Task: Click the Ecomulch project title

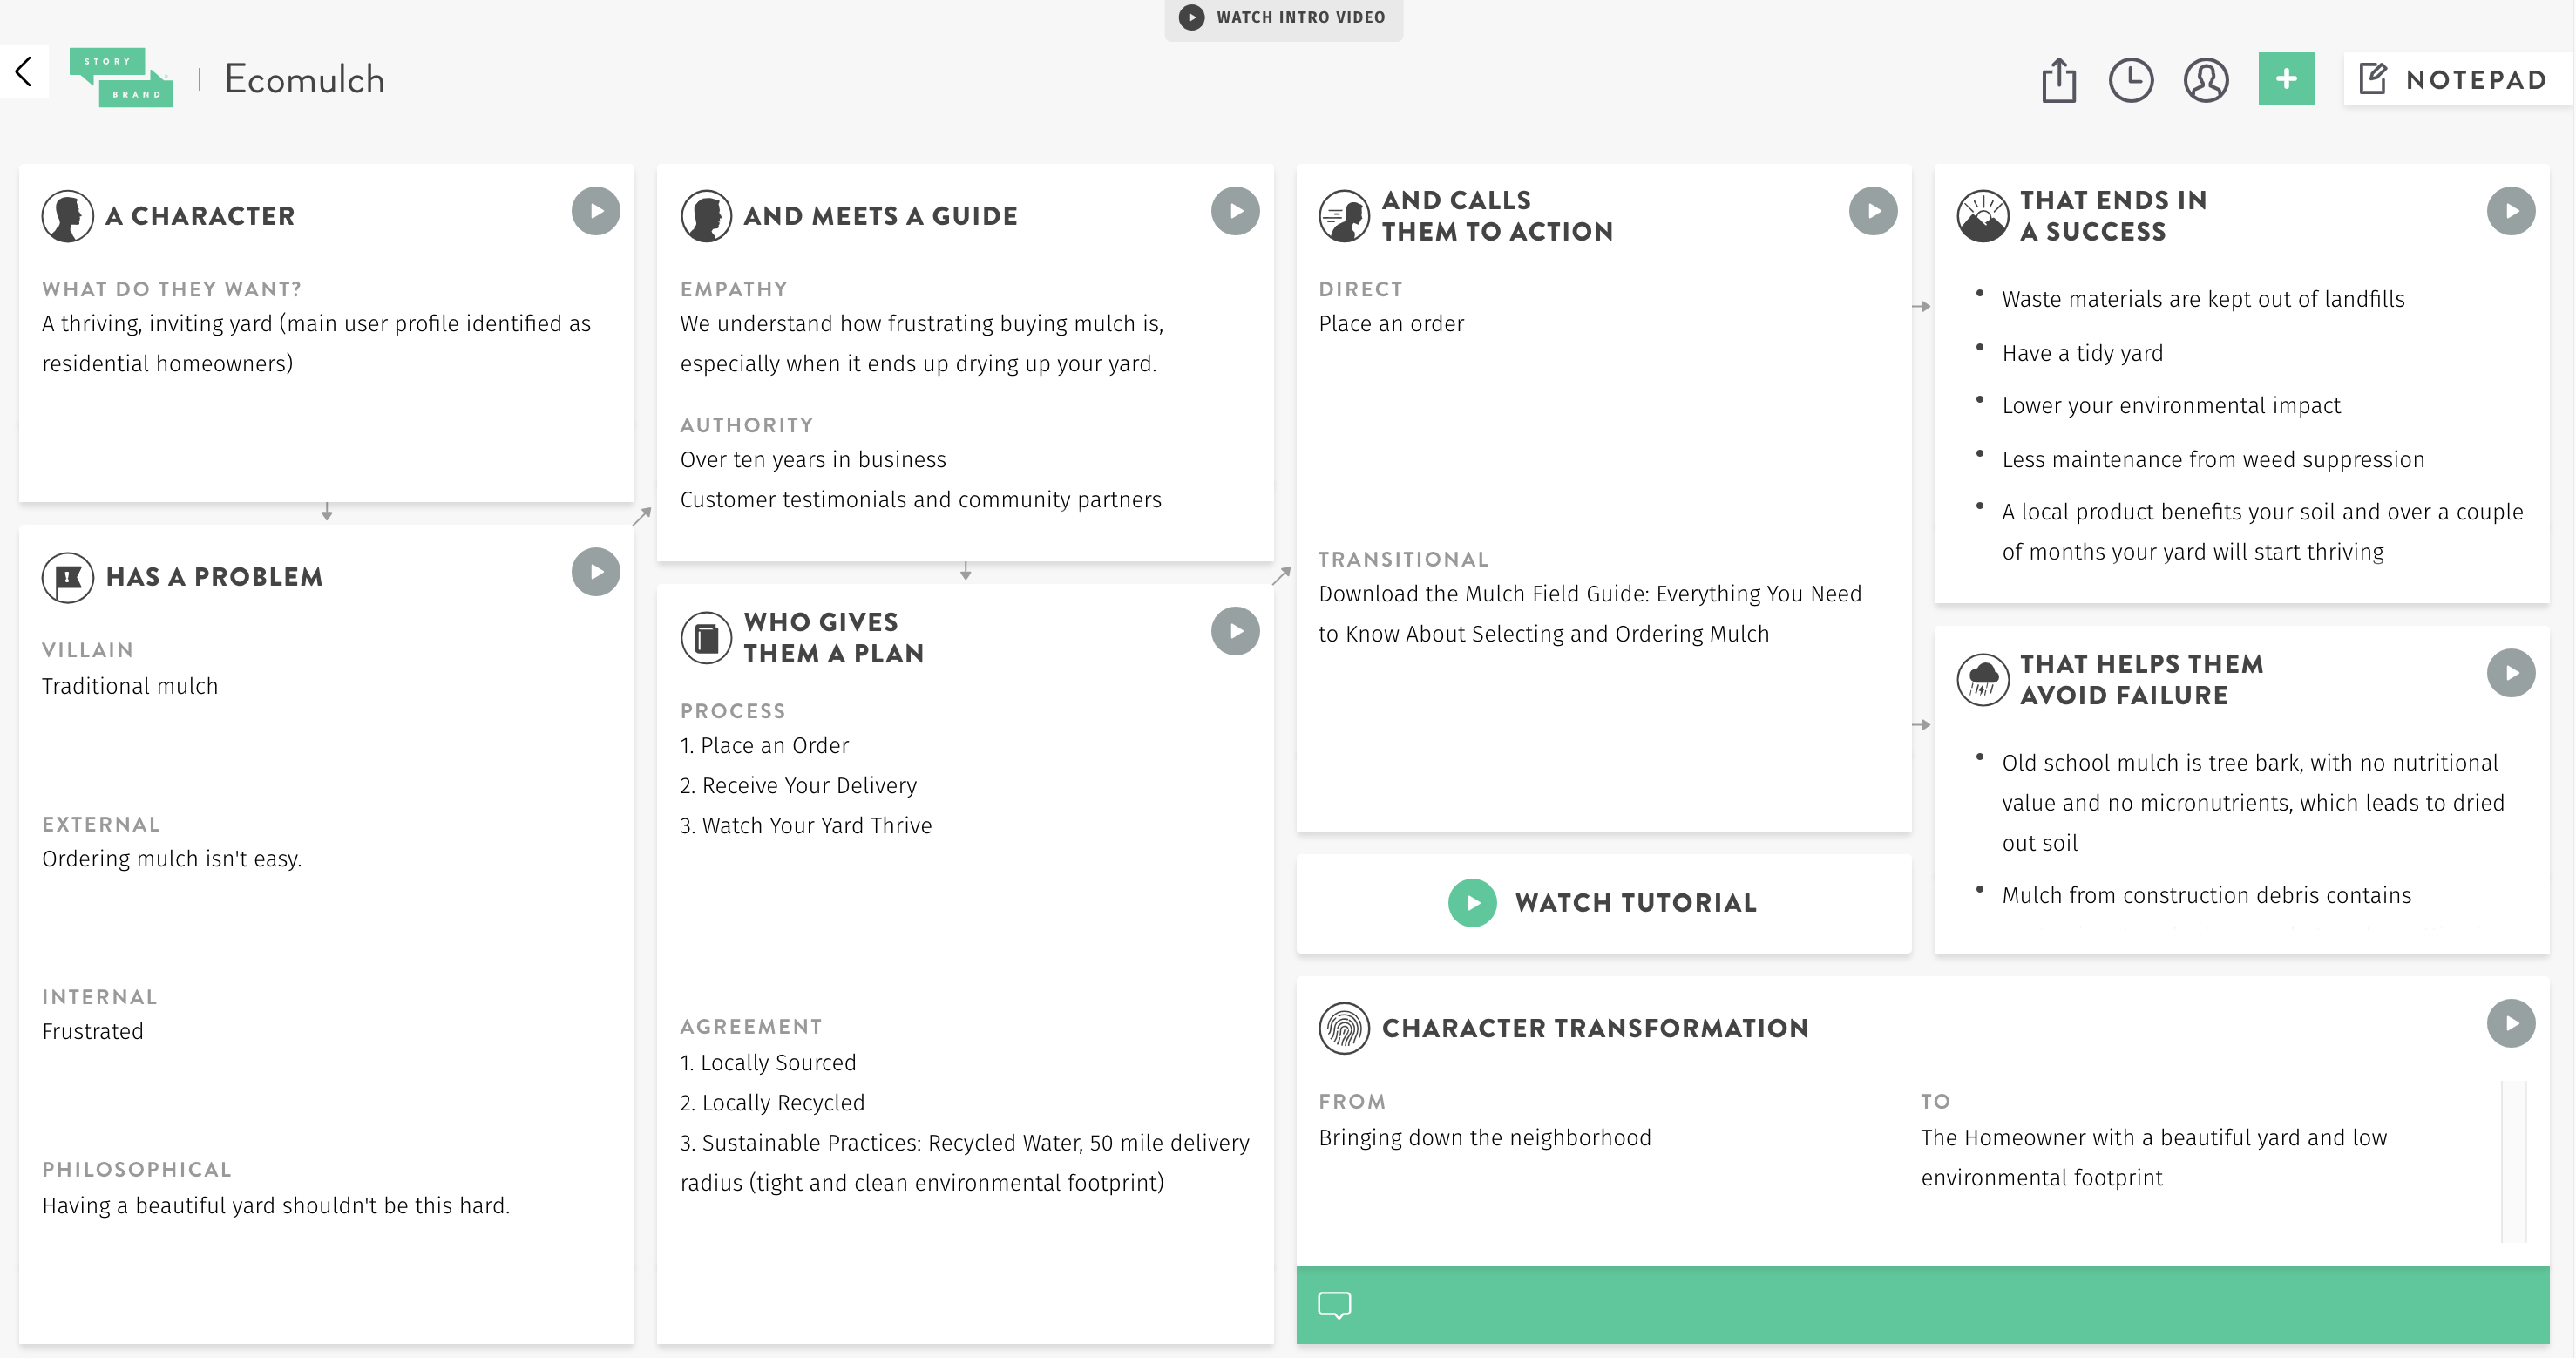Action: click(x=304, y=79)
